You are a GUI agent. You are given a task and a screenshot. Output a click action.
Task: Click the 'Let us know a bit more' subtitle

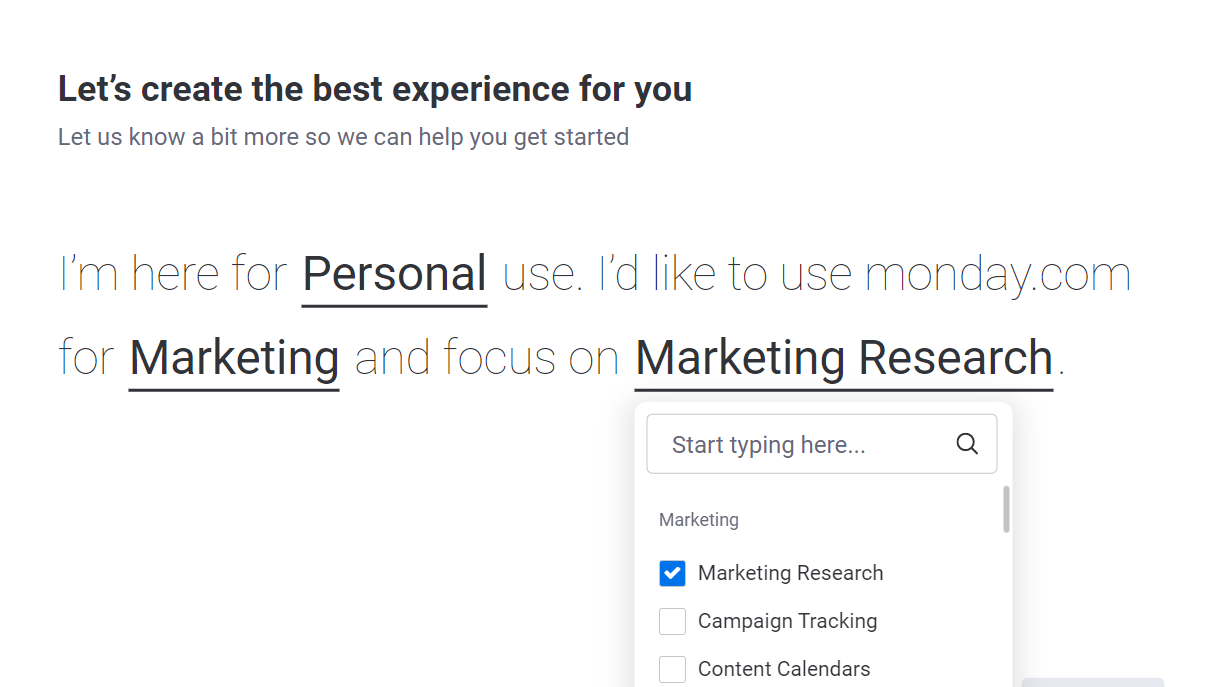point(343,137)
